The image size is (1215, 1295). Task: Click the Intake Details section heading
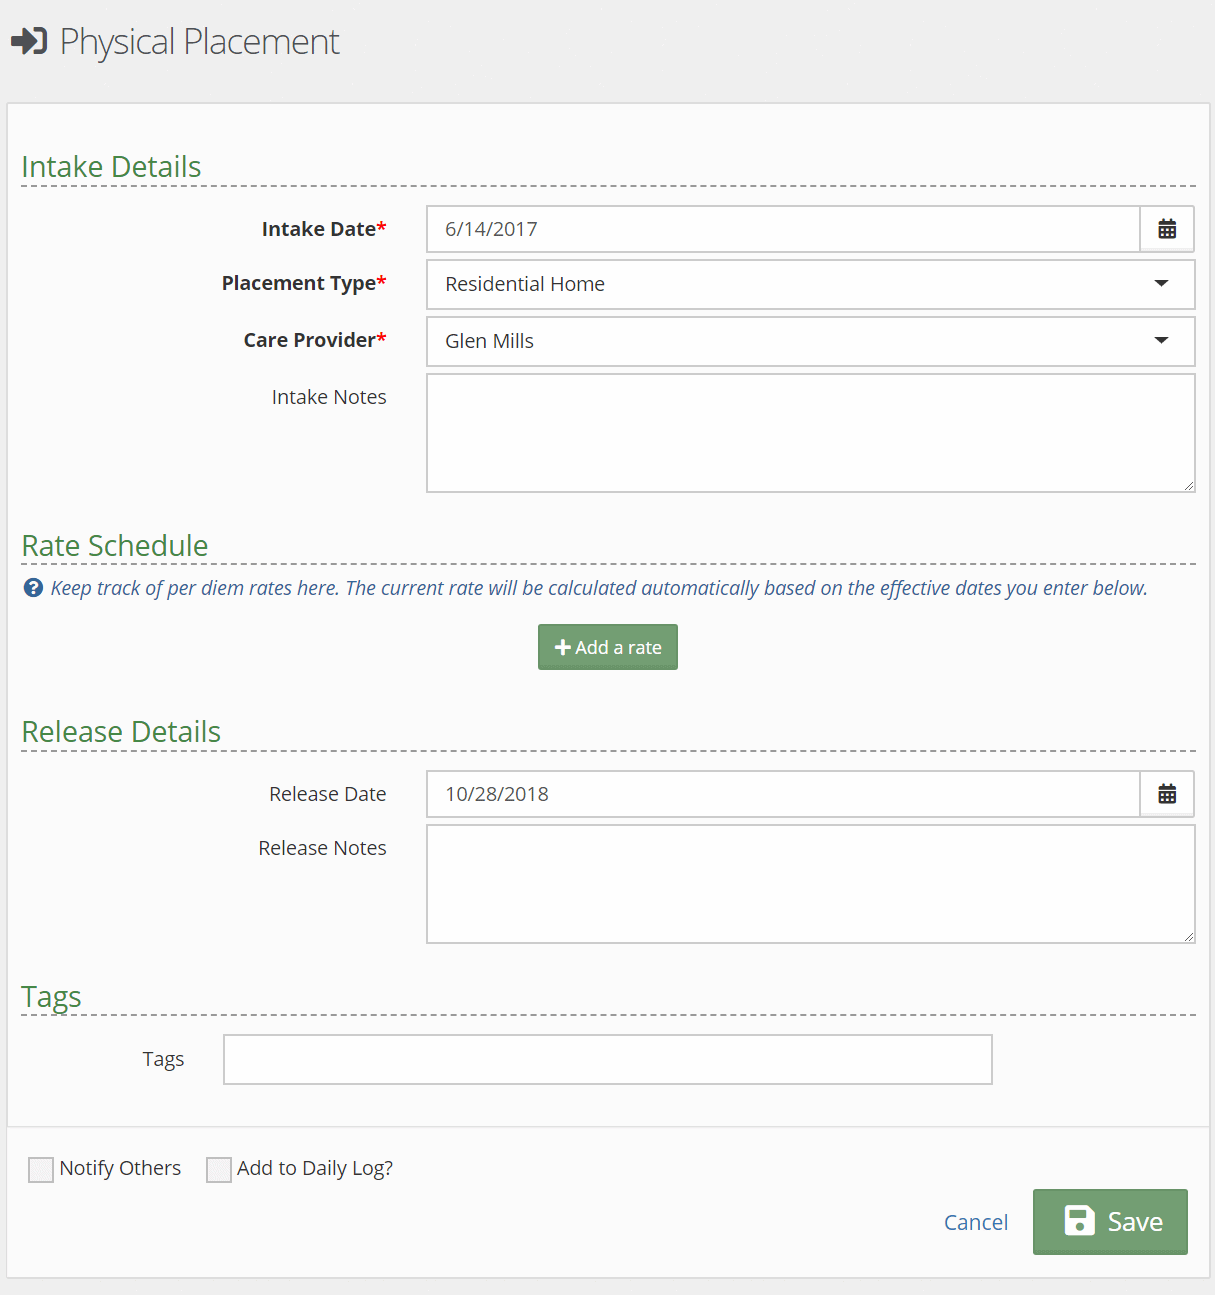pos(111,167)
